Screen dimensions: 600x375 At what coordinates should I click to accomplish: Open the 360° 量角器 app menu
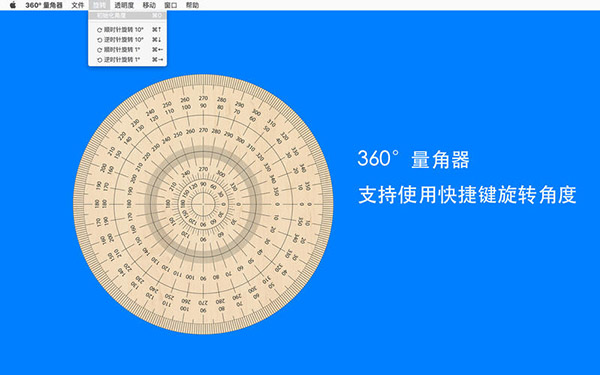44,5
